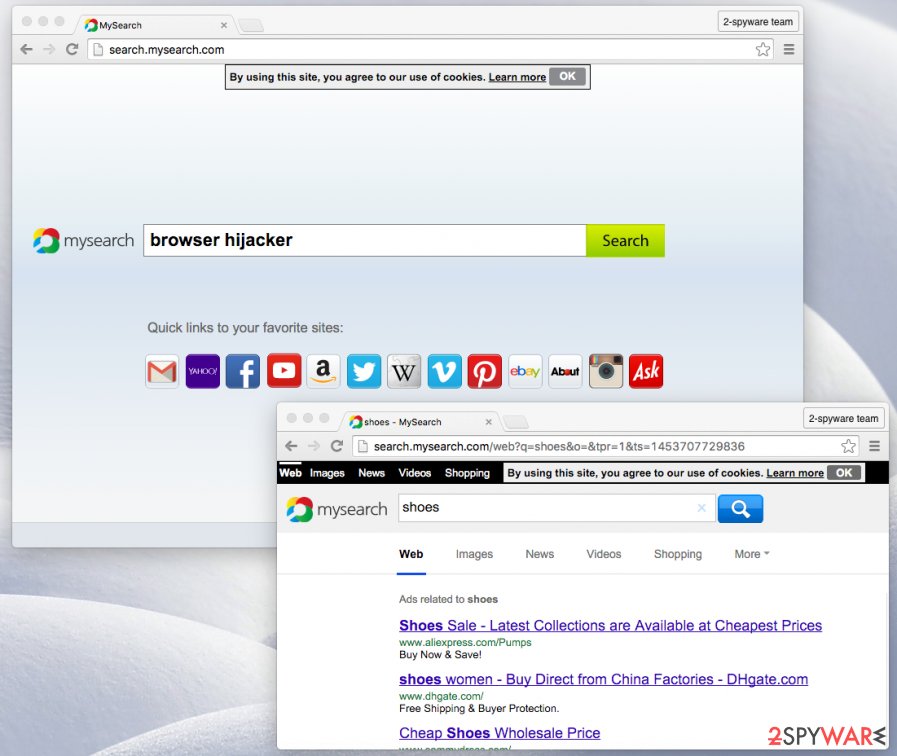The image size is (897, 756).
Task: Close the MySearch browser tab
Action: pos(224,25)
